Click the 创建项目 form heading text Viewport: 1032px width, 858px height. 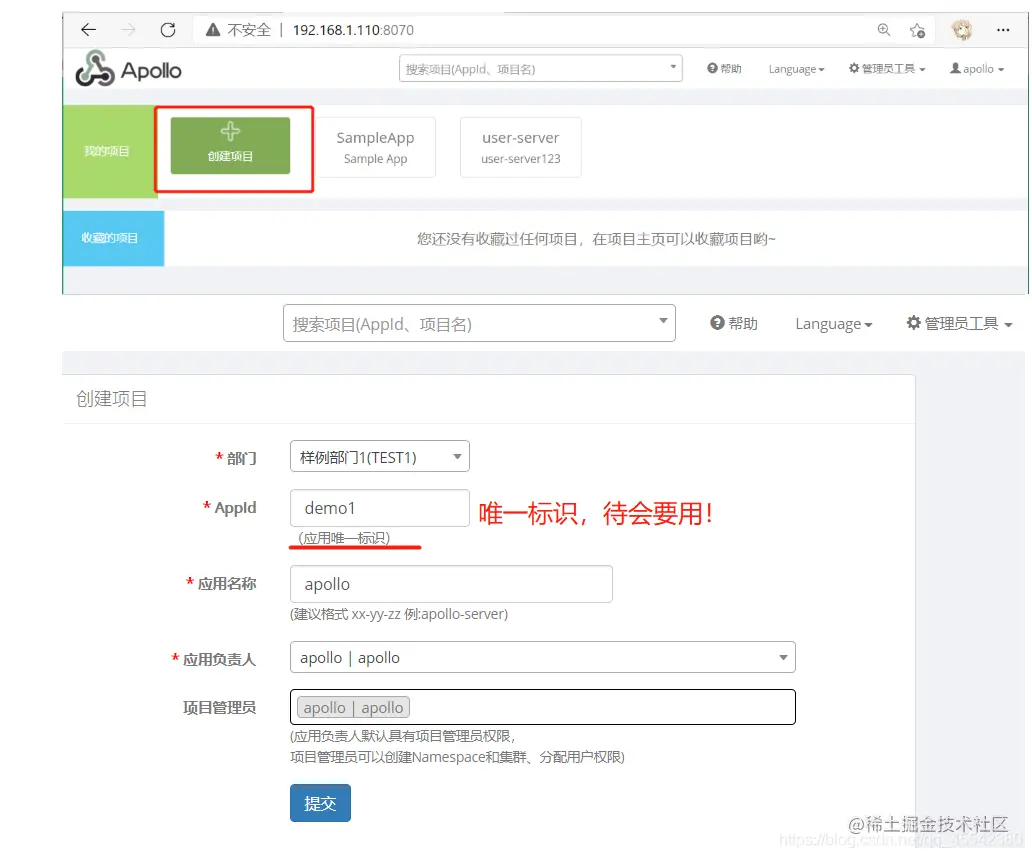coord(111,399)
